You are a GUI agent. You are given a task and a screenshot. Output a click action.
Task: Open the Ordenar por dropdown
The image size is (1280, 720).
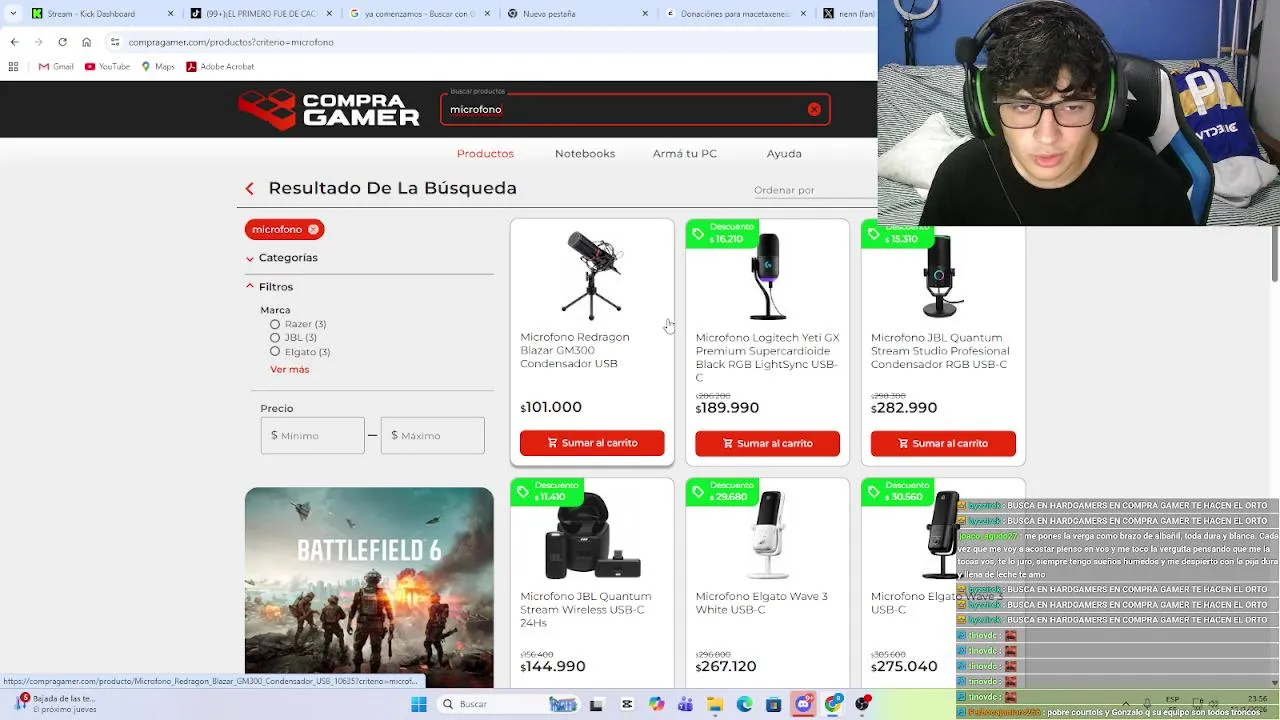[x=814, y=190]
